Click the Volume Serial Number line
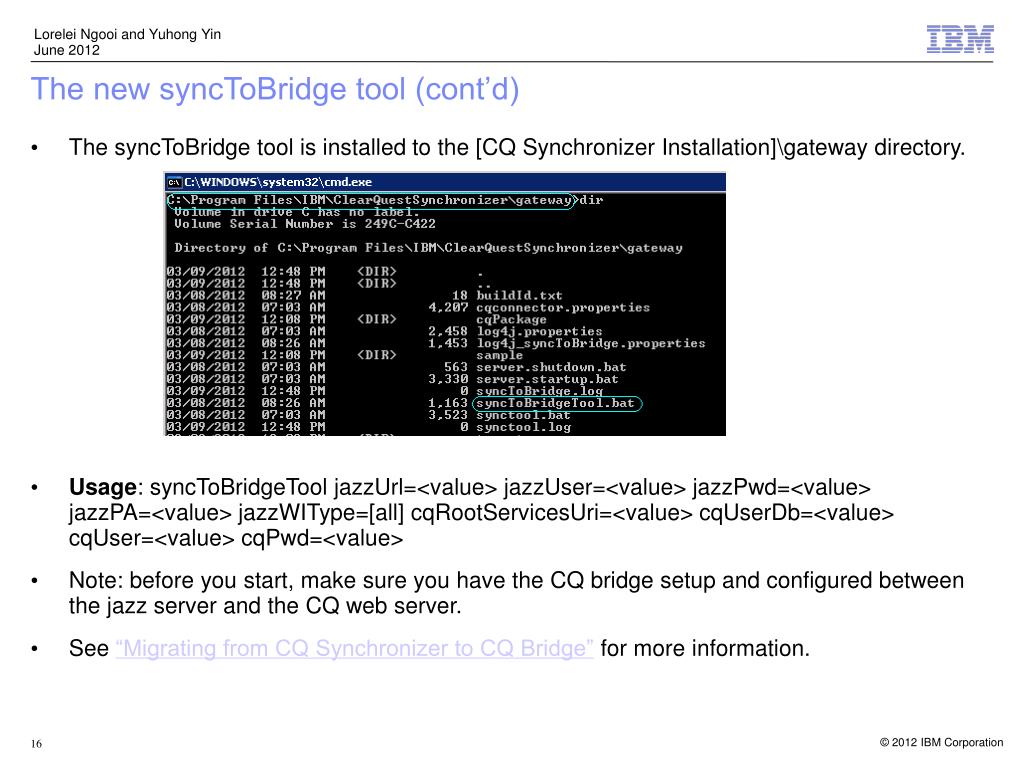Viewport: 1024px width, 768px height. [x=304, y=224]
